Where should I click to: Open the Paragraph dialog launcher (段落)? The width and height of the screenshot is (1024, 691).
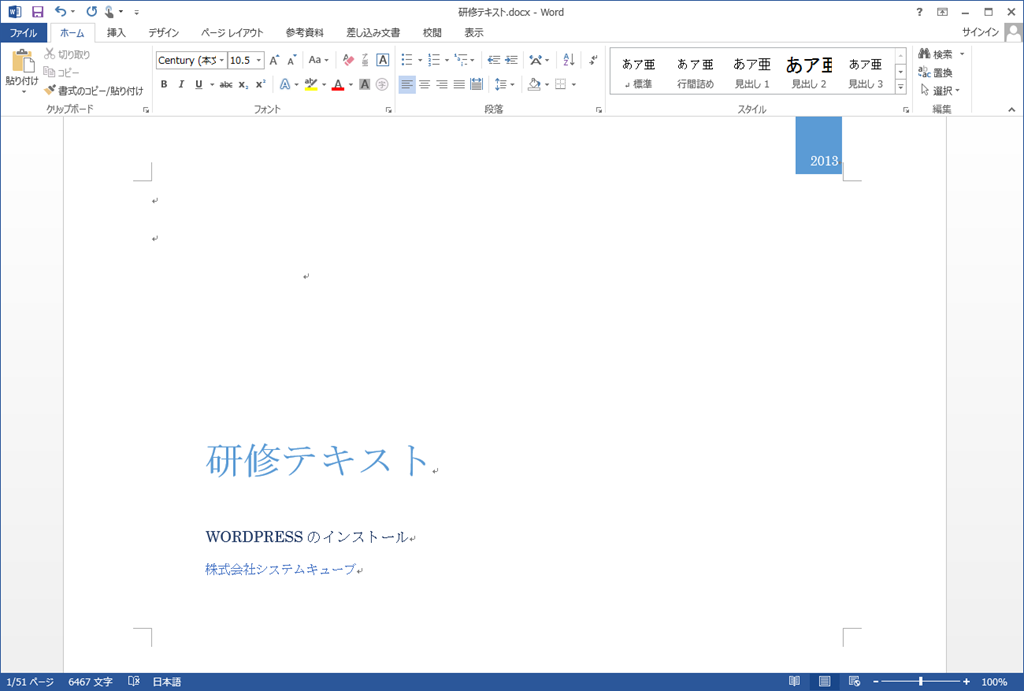(599, 110)
